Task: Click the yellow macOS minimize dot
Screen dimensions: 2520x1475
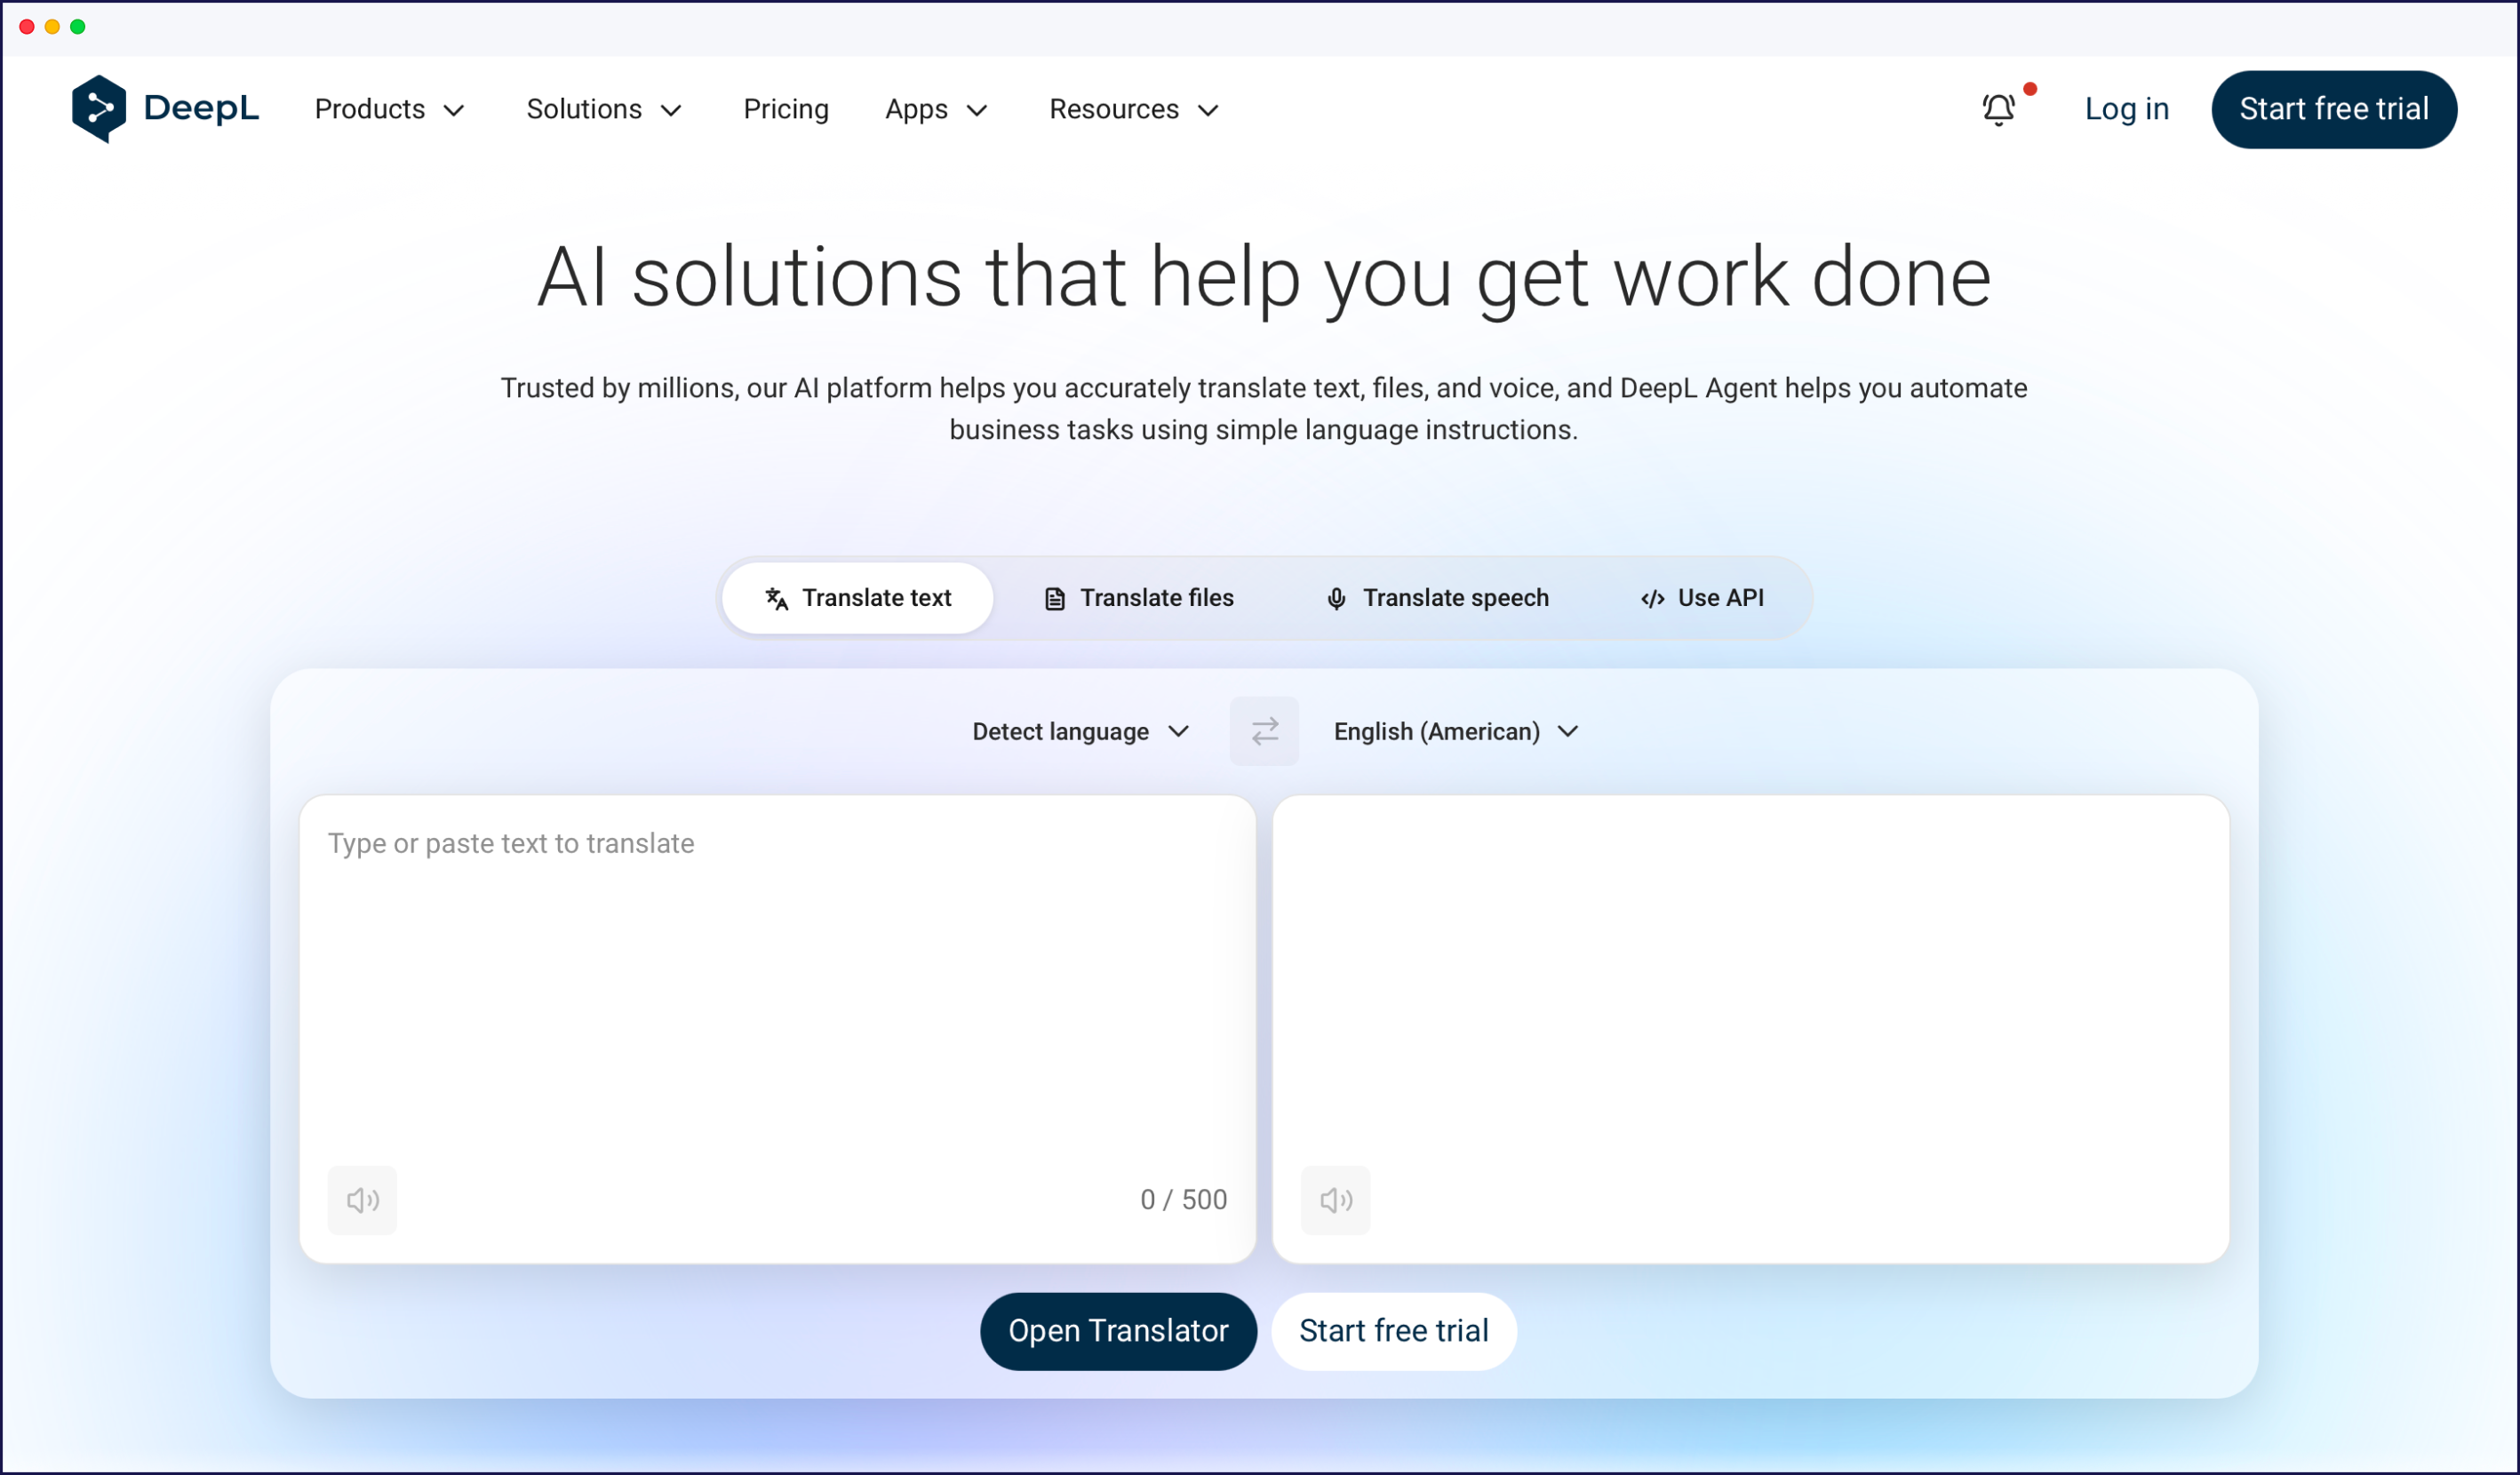Action: pos(52,27)
